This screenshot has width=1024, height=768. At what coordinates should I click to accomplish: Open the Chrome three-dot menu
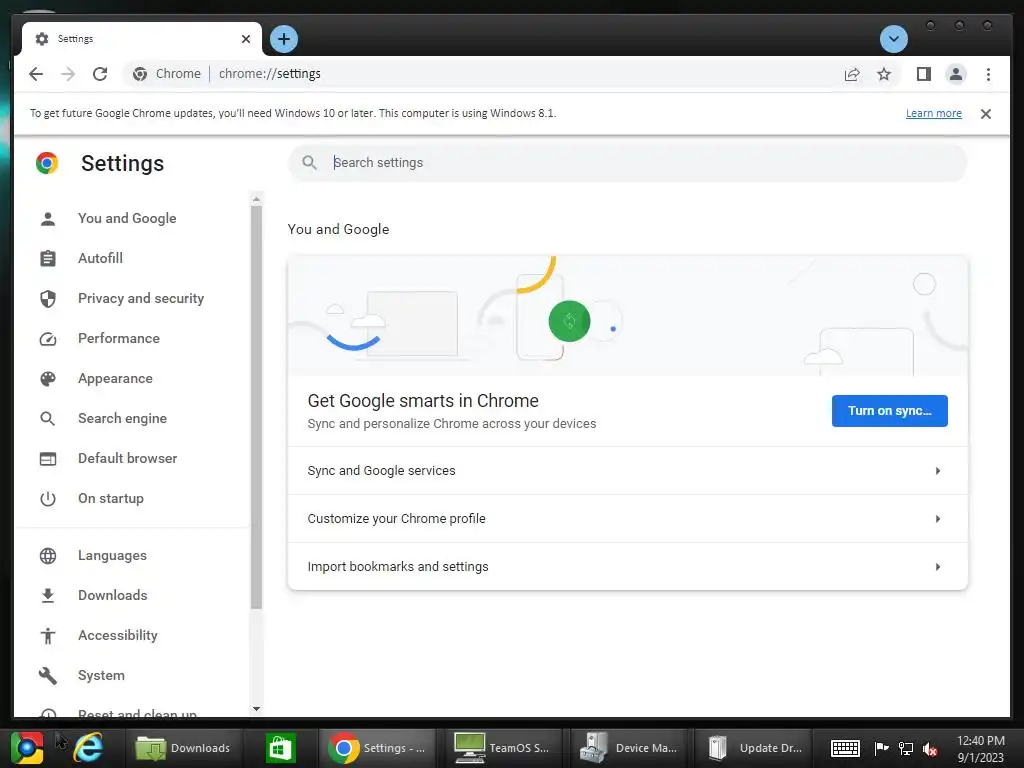pos(988,74)
